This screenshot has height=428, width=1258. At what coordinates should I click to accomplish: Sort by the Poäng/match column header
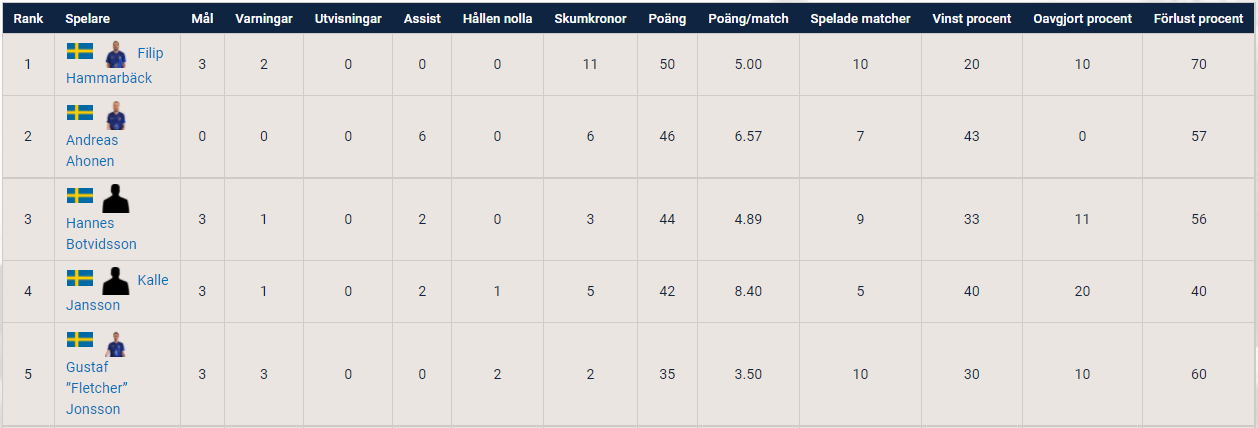748,18
